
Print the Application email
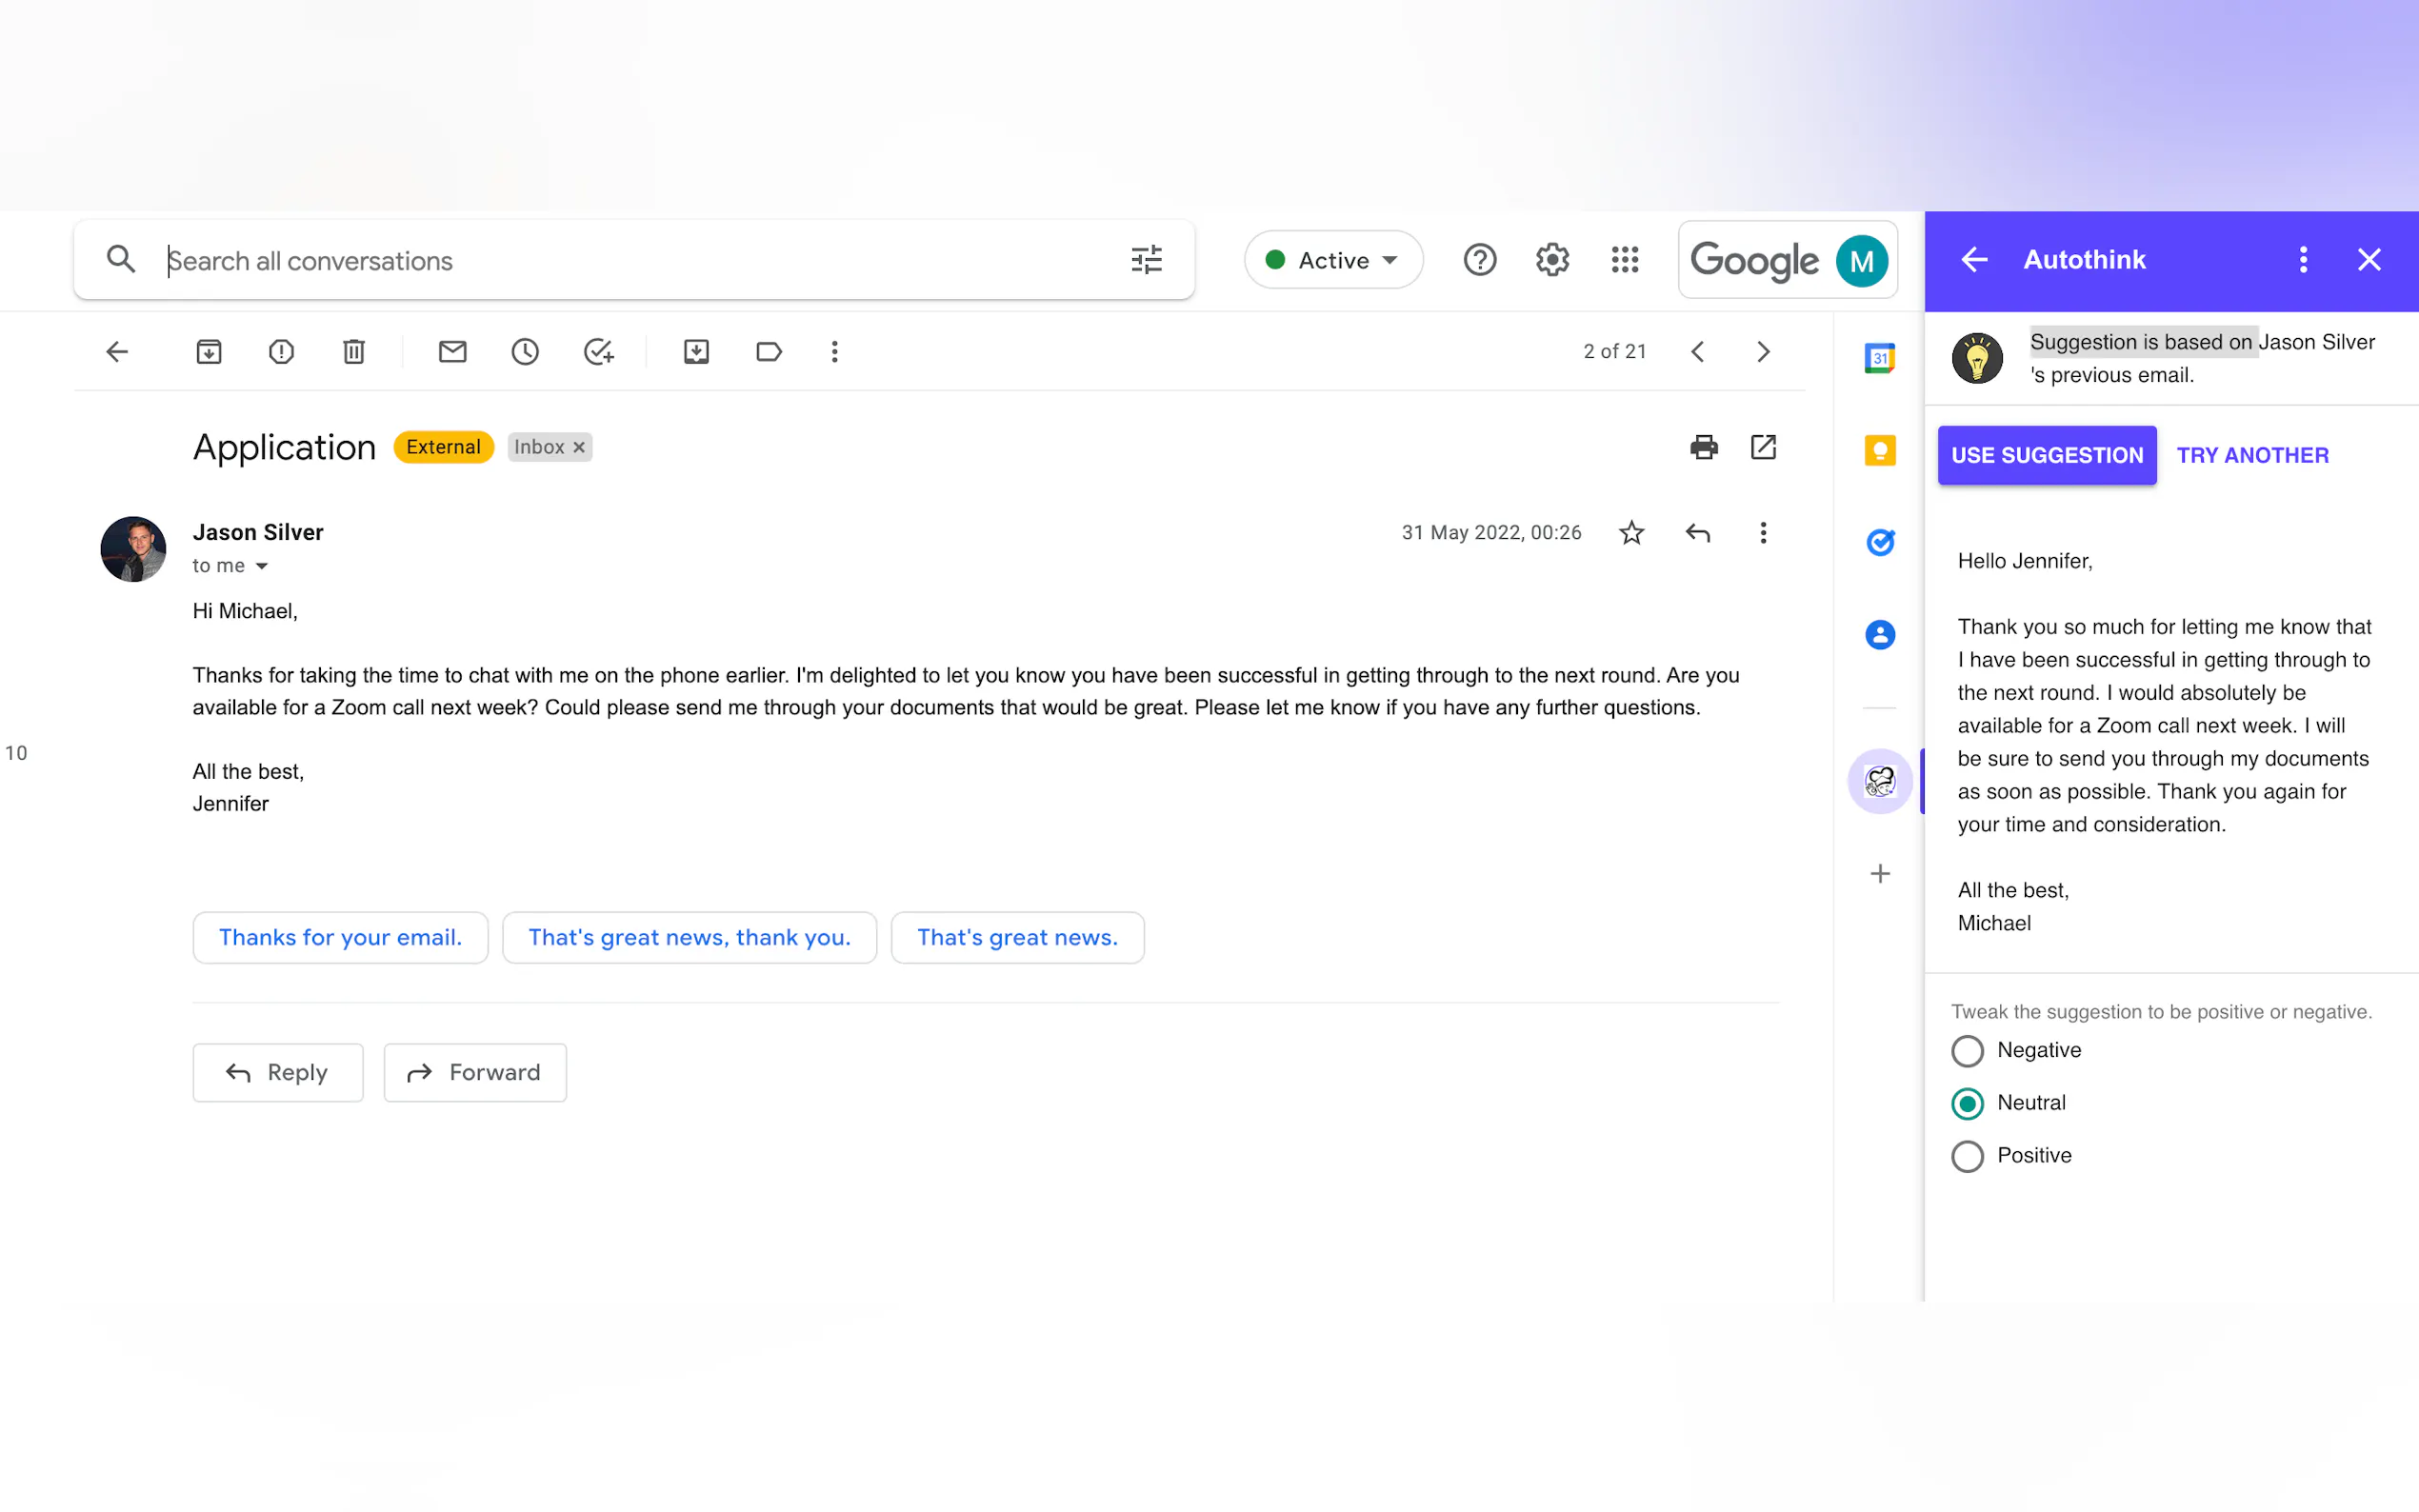[1703, 447]
